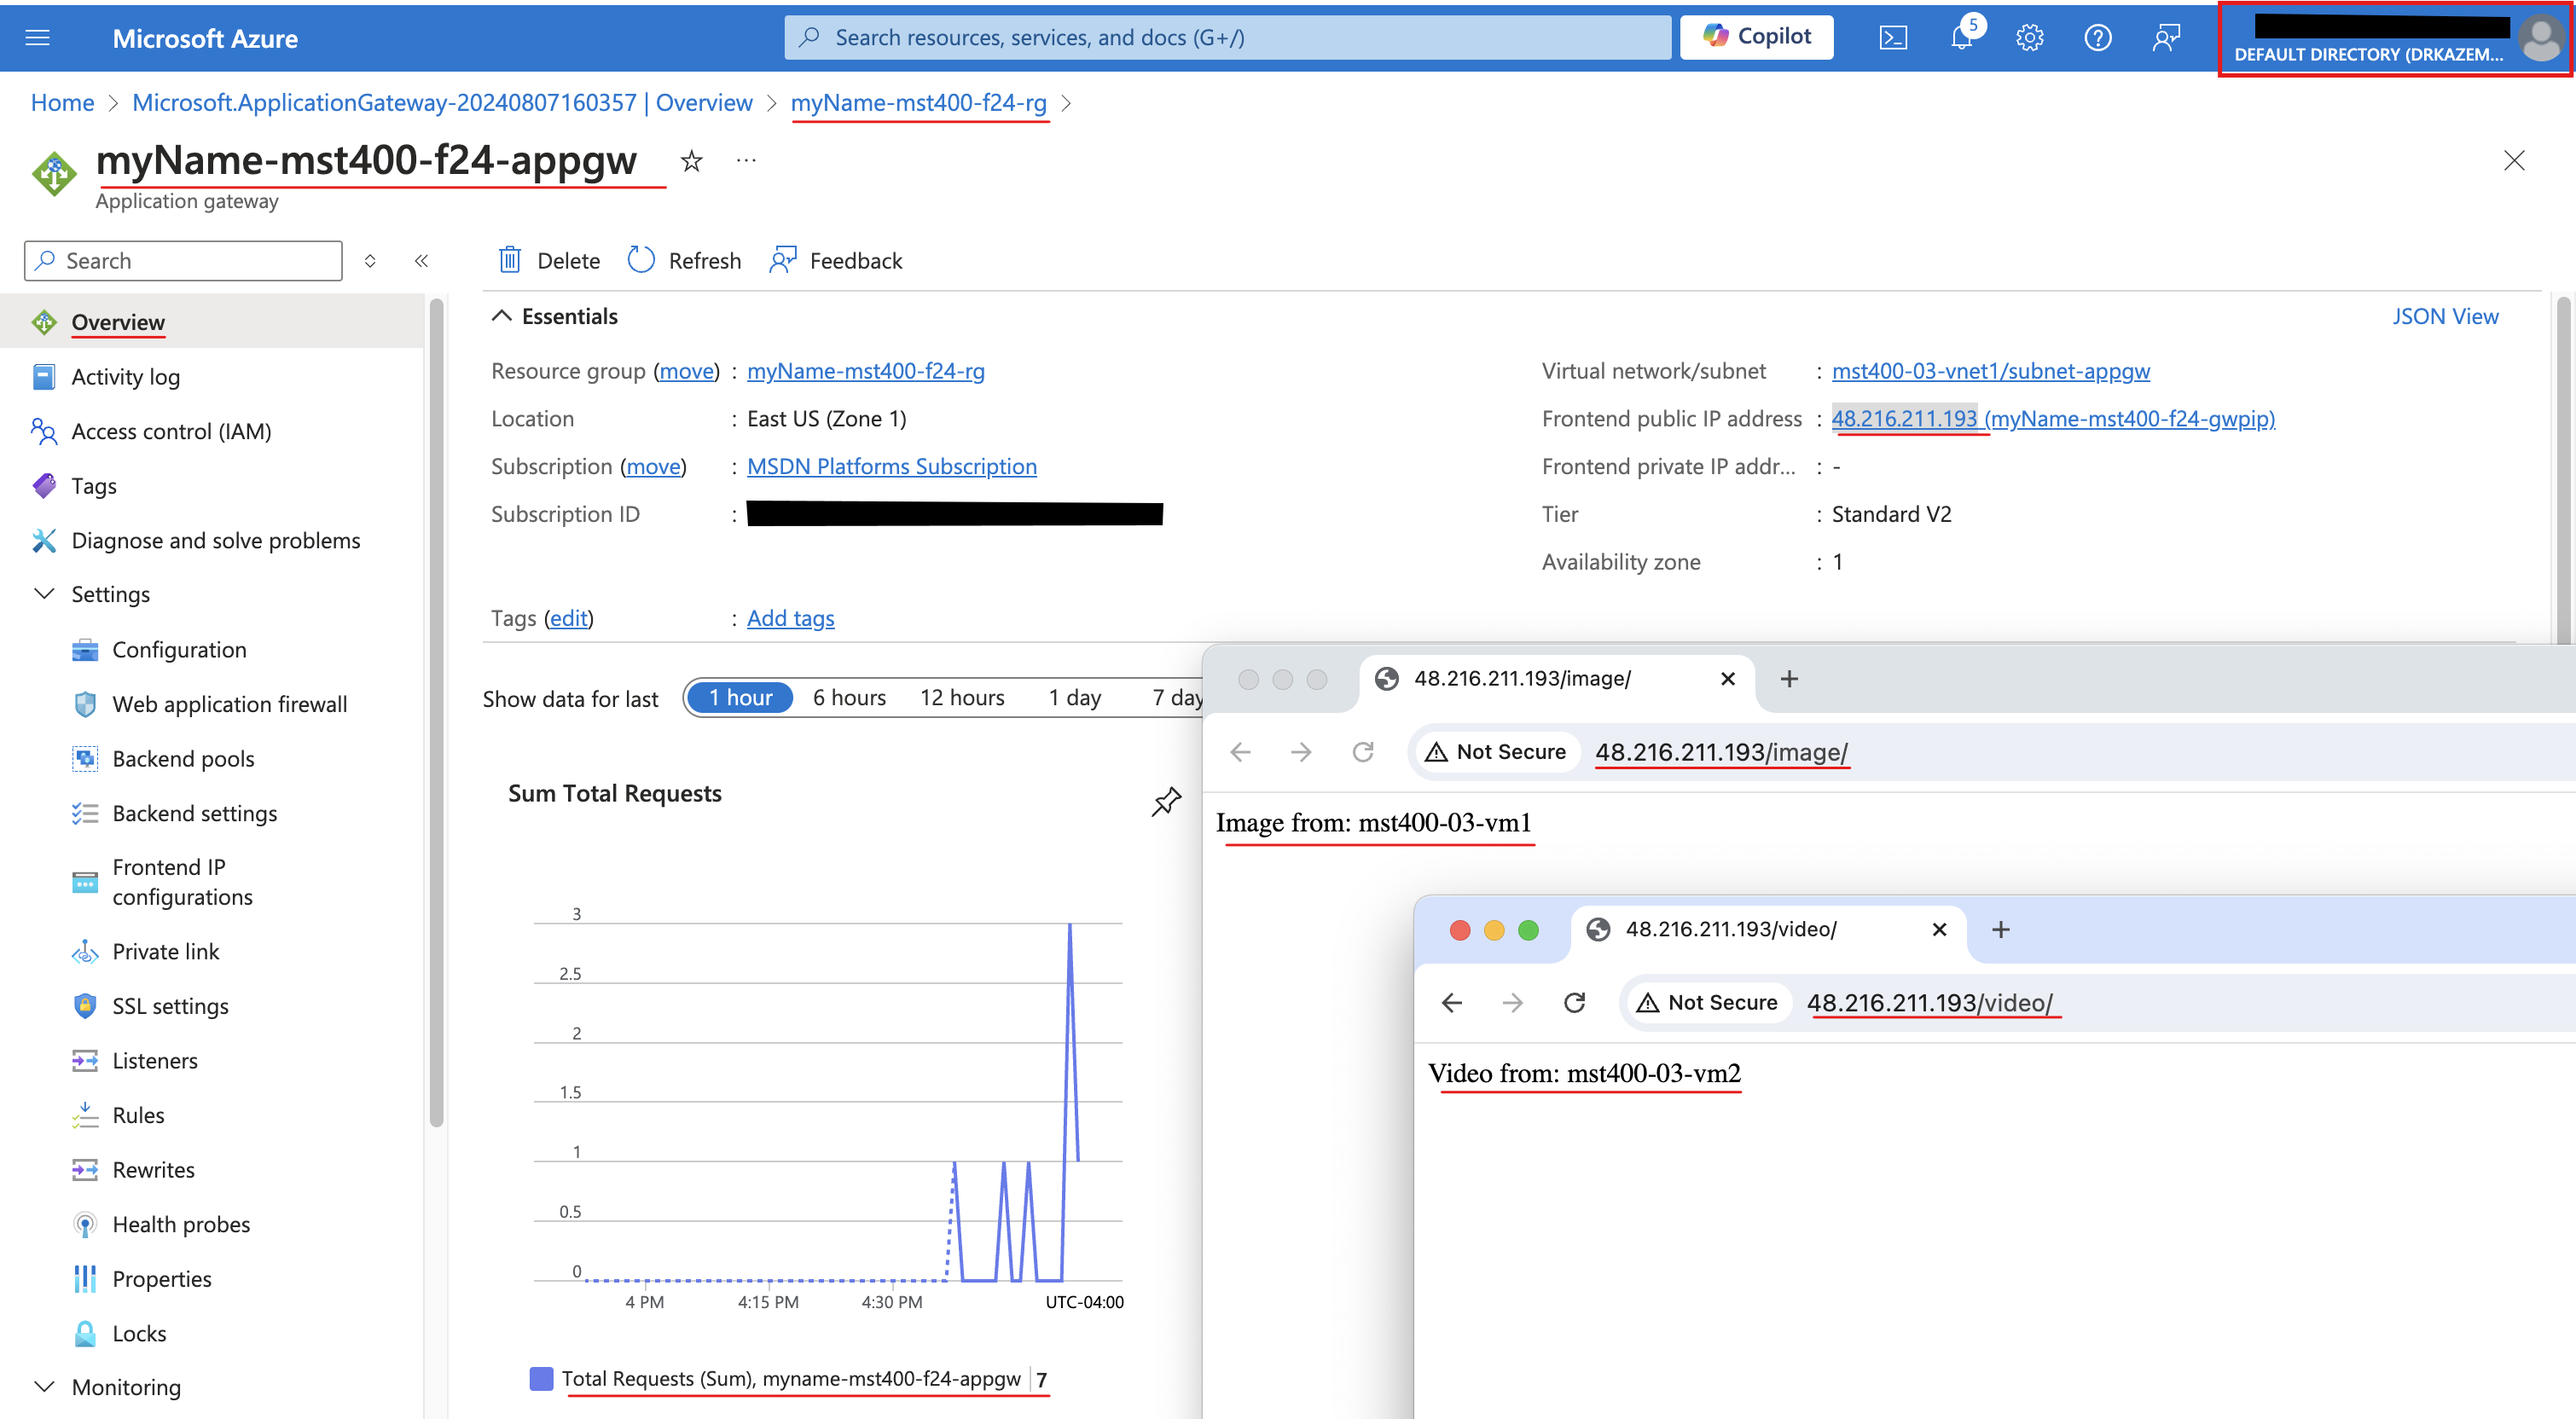Pin the Sum Total Requests chart
The height and width of the screenshot is (1419, 2576).
[1166, 801]
